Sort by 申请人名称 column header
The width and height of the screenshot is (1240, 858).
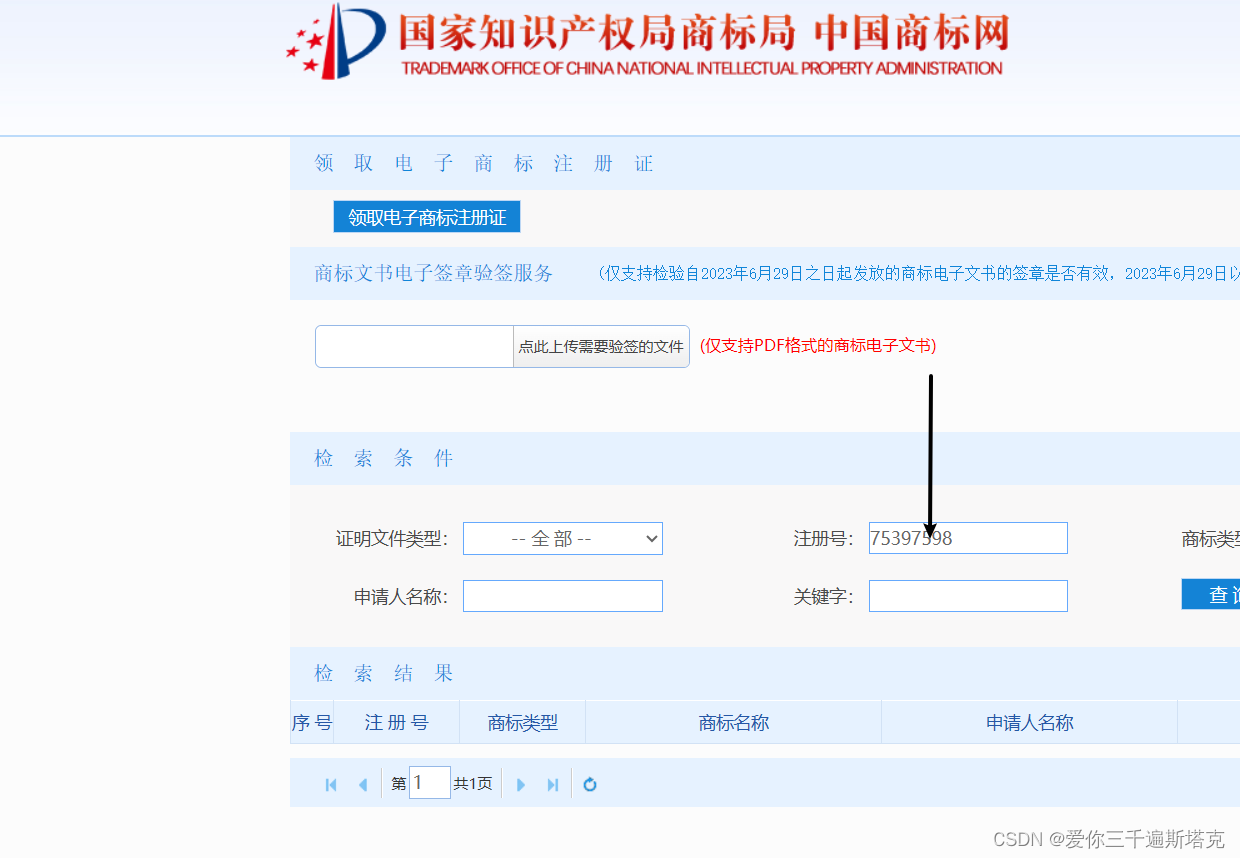point(1030,722)
